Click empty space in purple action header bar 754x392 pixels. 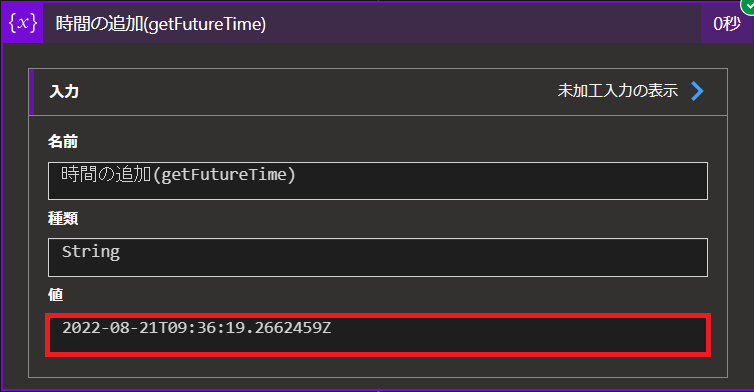481,24
